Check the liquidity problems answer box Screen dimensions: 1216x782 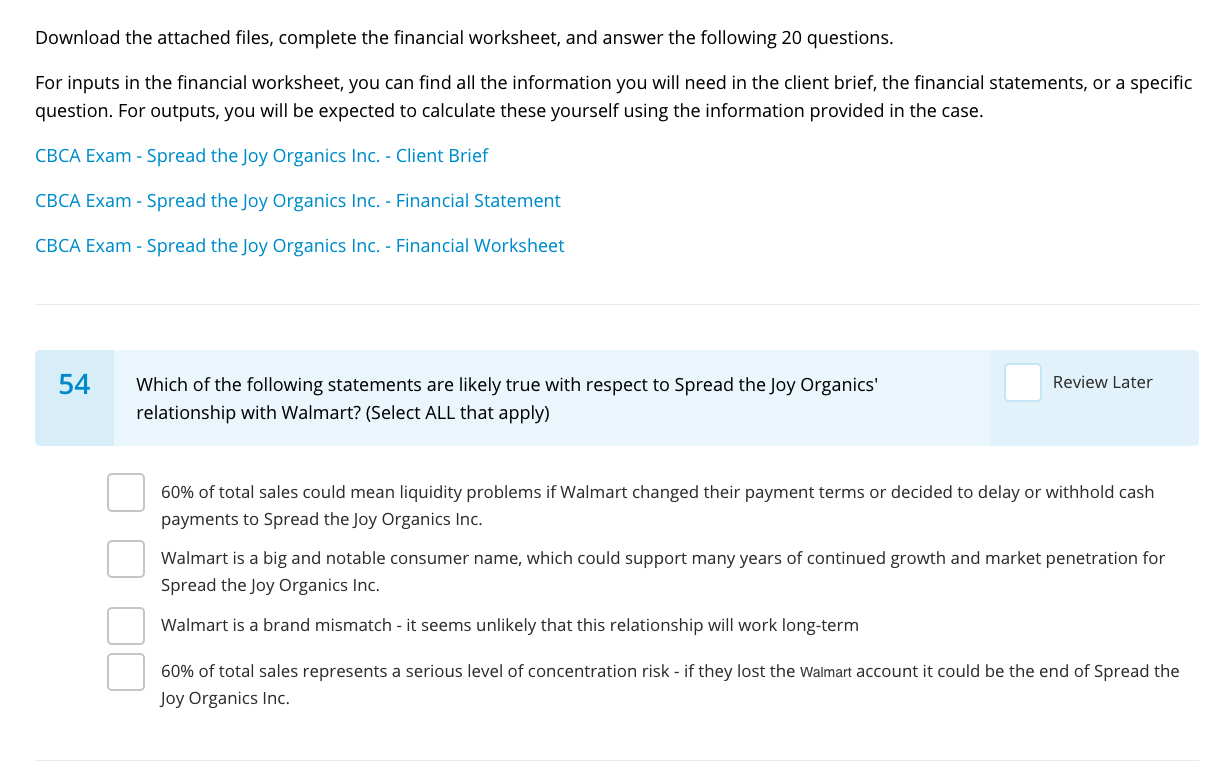pyautogui.click(x=126, y=492)
